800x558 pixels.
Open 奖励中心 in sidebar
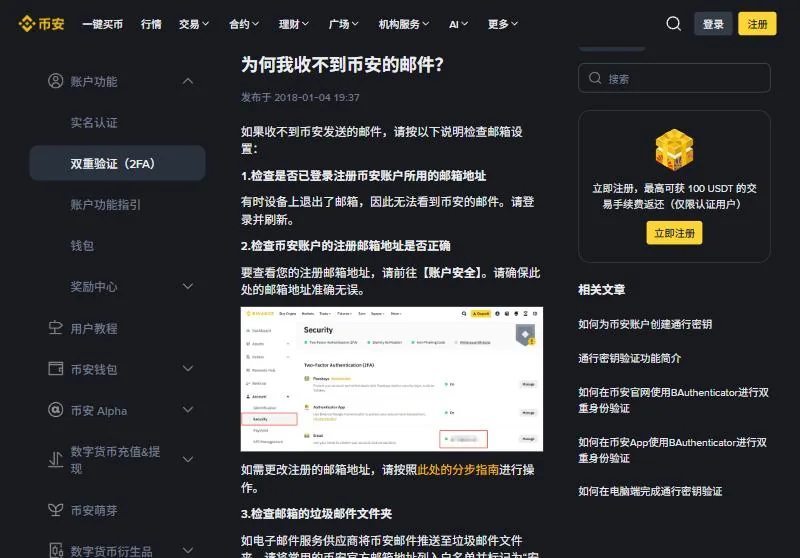[94, 287]
